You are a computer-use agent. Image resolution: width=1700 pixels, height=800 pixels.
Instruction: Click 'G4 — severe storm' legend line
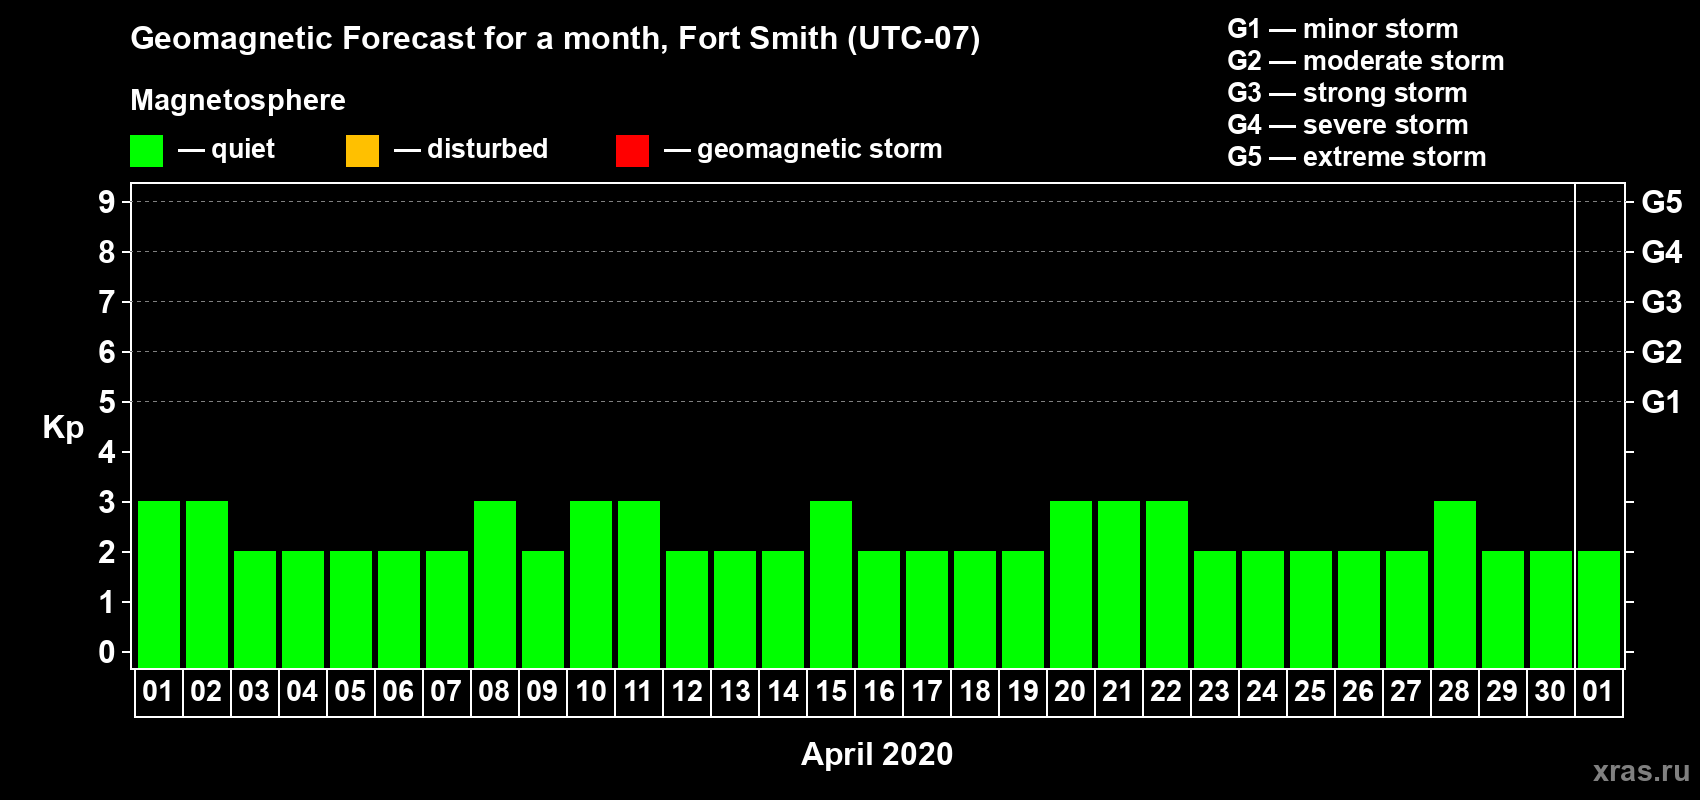coord(1347,125)
